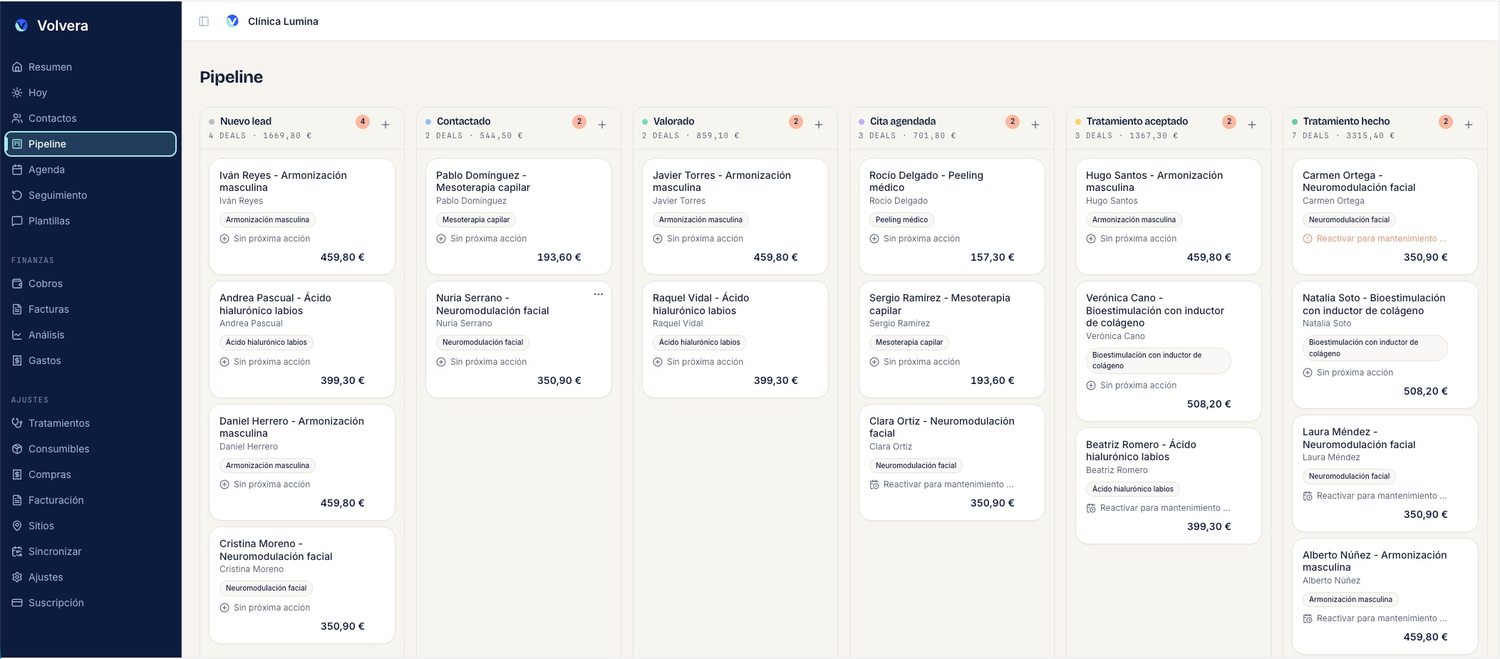Click Sin próxima acción on Hugo Santos card
The image size is (1500, 659).
pos(1138,239)
